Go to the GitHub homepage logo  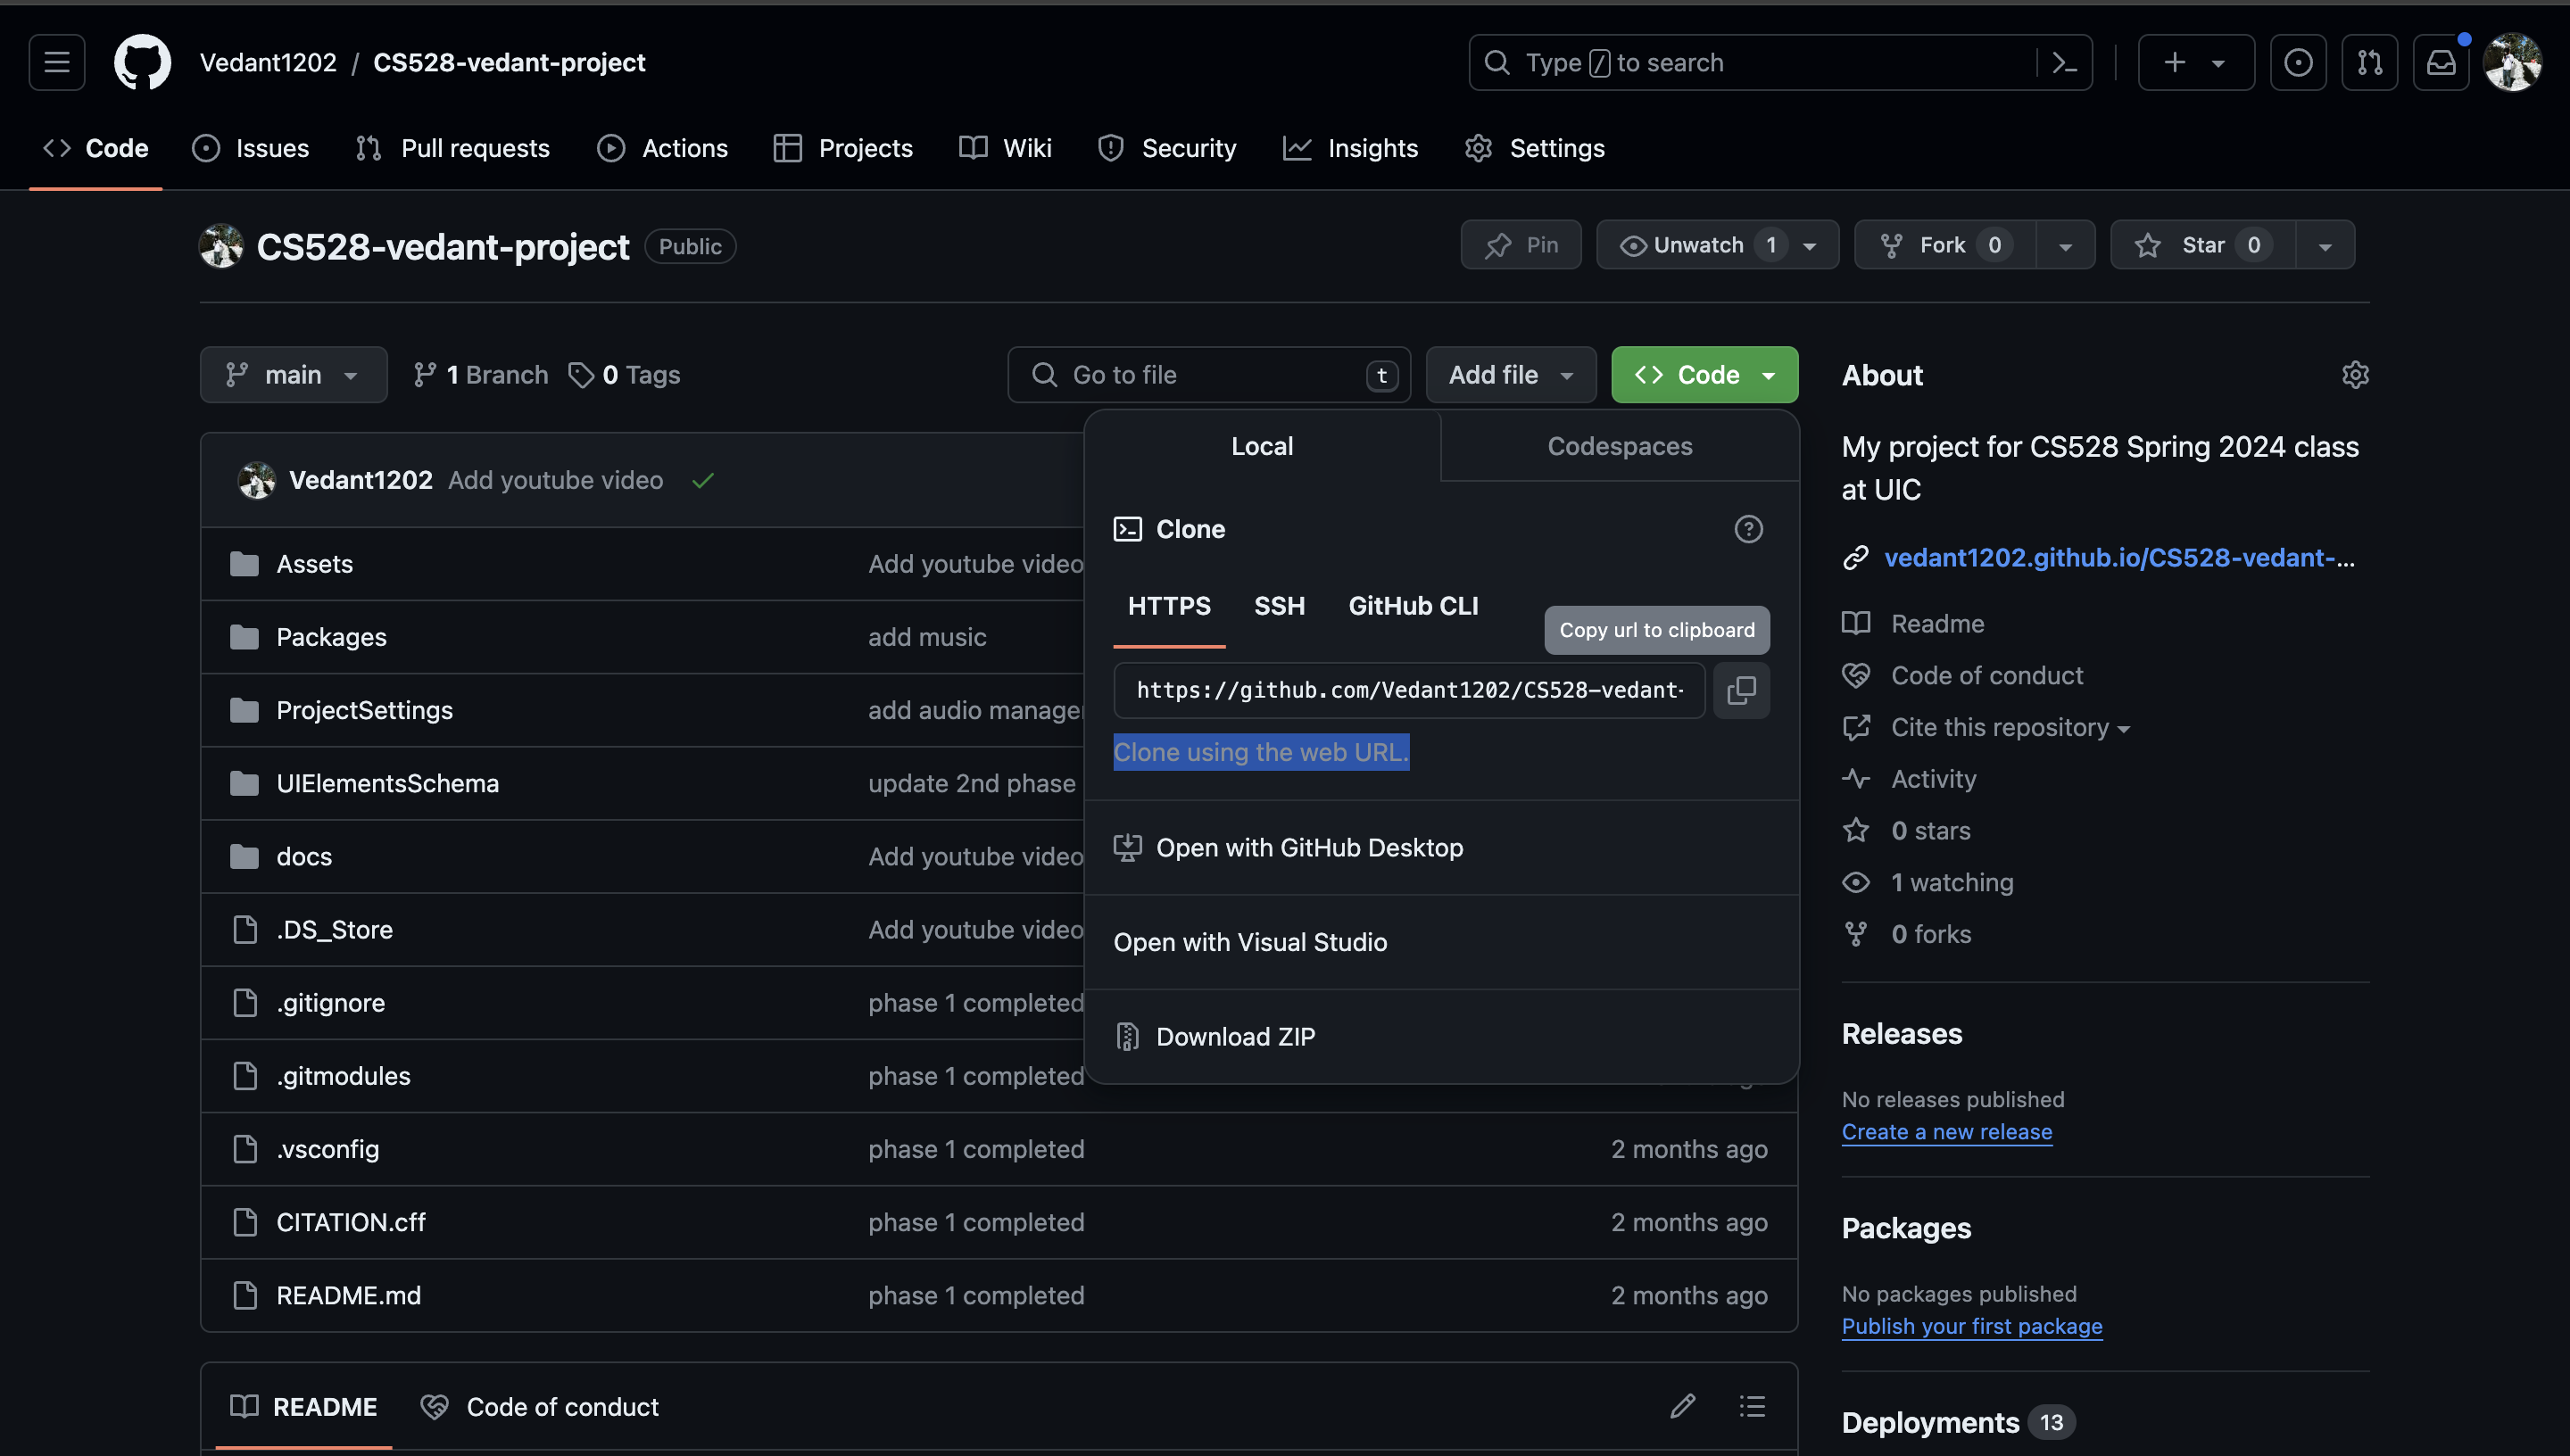tap(142, 62)
